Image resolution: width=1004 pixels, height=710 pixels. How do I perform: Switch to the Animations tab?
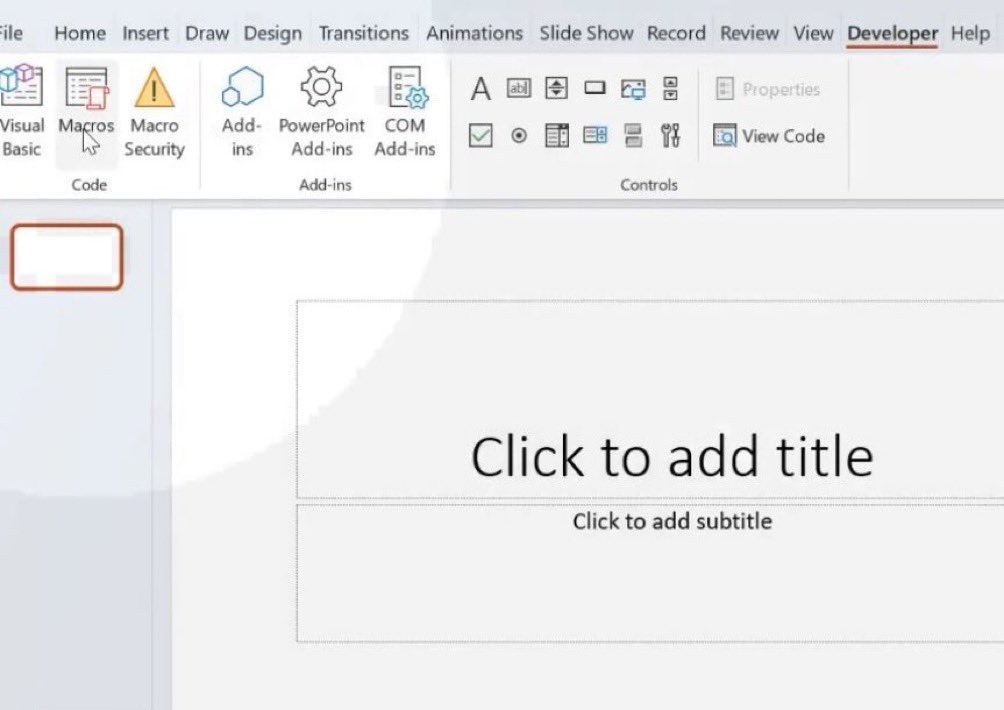(474, 33)
